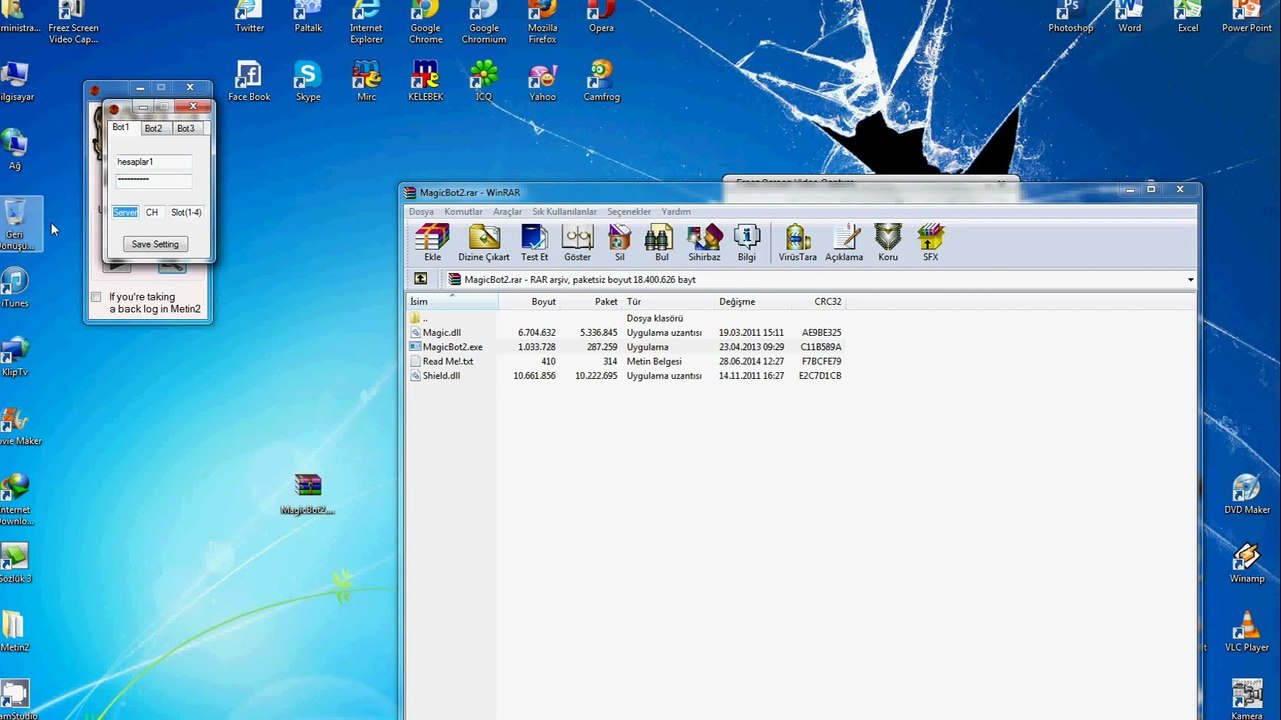This screenshot has height=720, width=1281.
Task: Click Dizine Çıkart extract icon
Action: [x=484, y=243]
